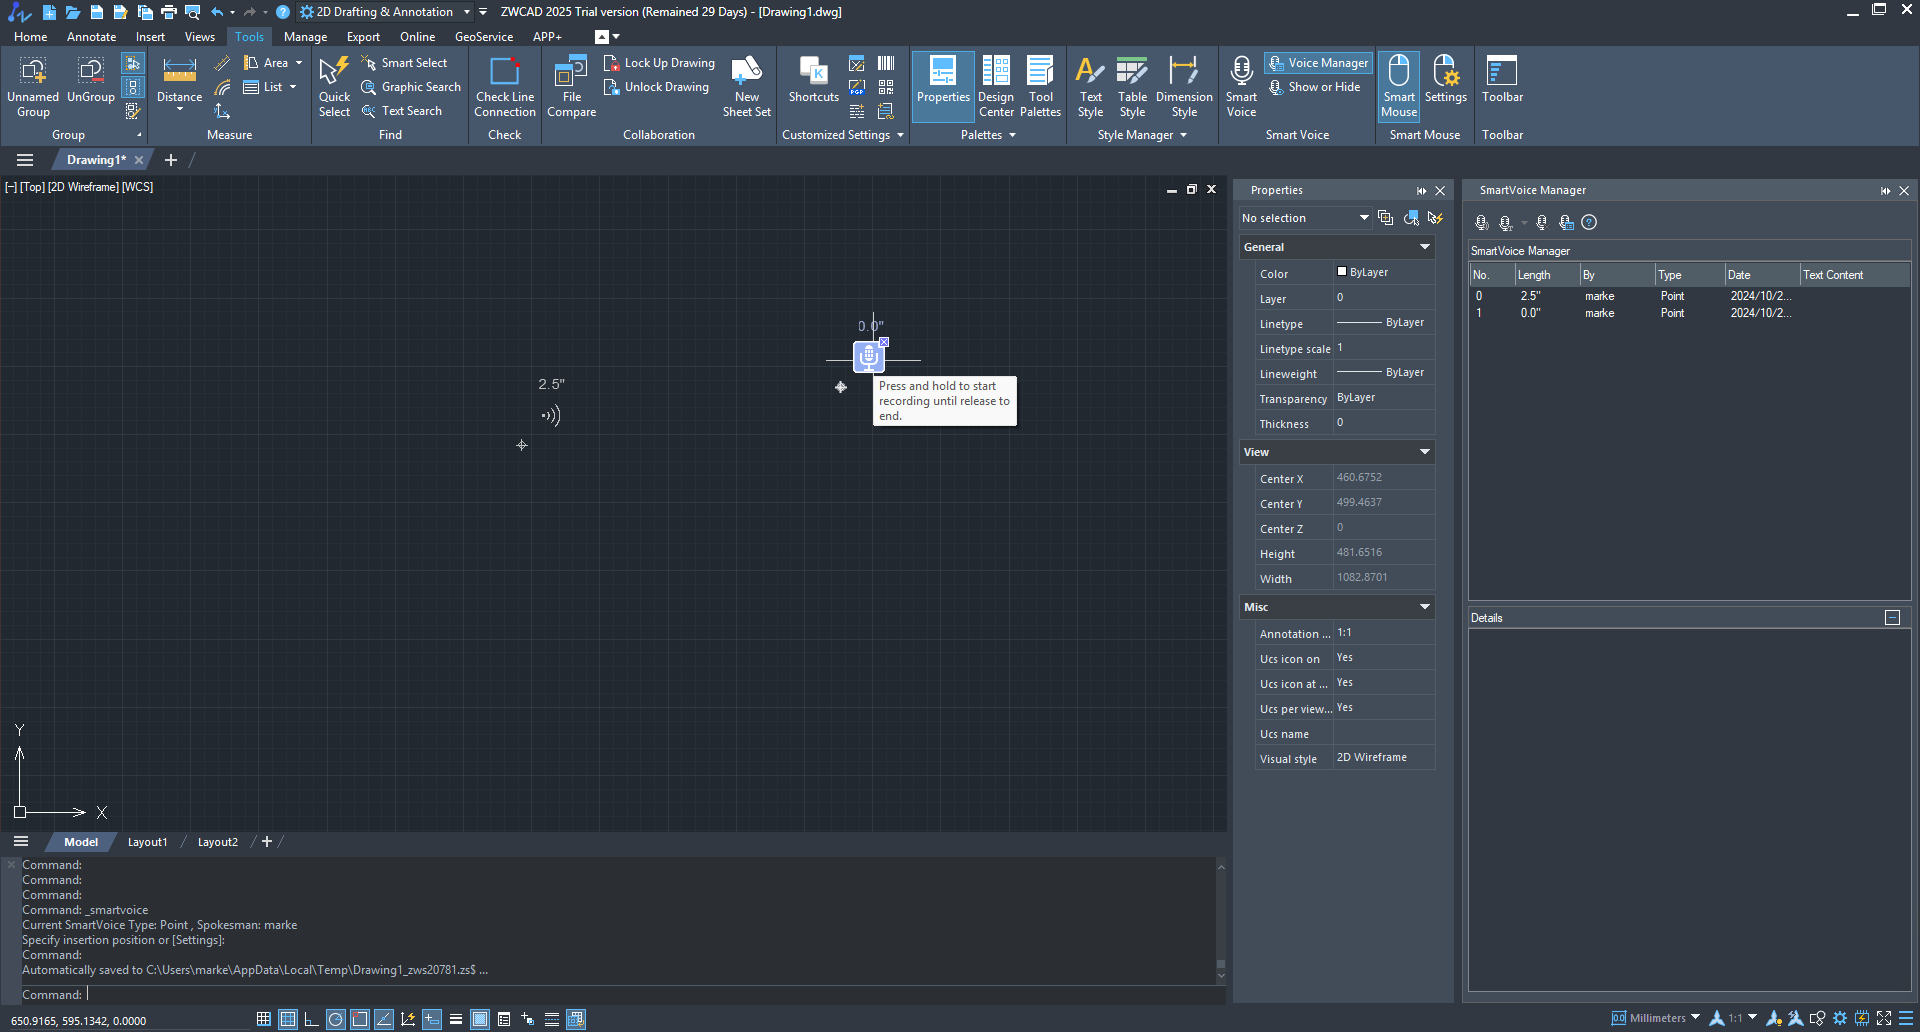This screenshot has height=1032, width=1920.
Task: Collapse the Details section minus button
Action: (1892, 618)
